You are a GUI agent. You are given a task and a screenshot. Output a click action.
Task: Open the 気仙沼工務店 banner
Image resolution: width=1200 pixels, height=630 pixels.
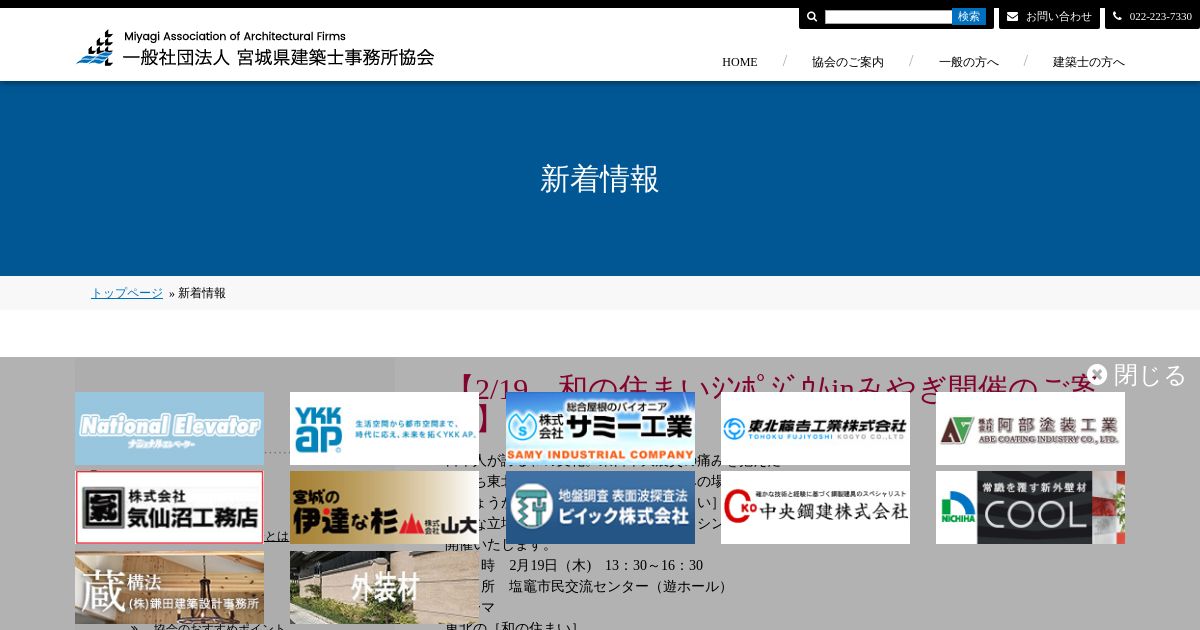pos(169,507)
